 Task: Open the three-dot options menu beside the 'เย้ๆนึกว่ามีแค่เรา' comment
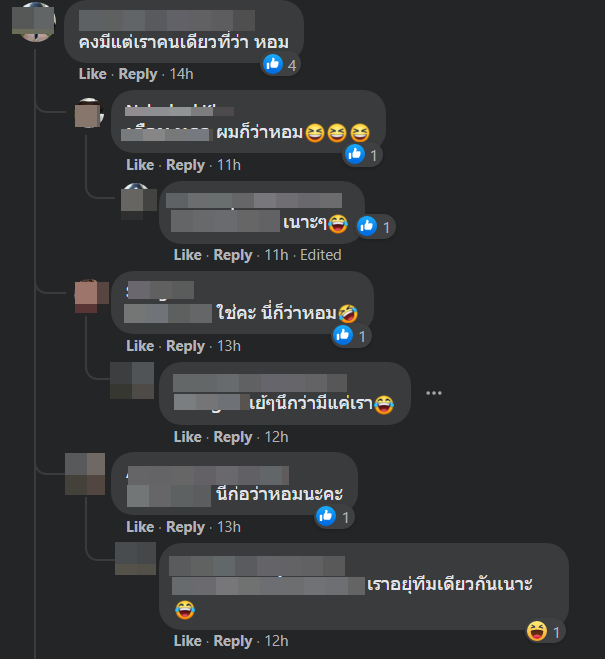coord(434,393)
